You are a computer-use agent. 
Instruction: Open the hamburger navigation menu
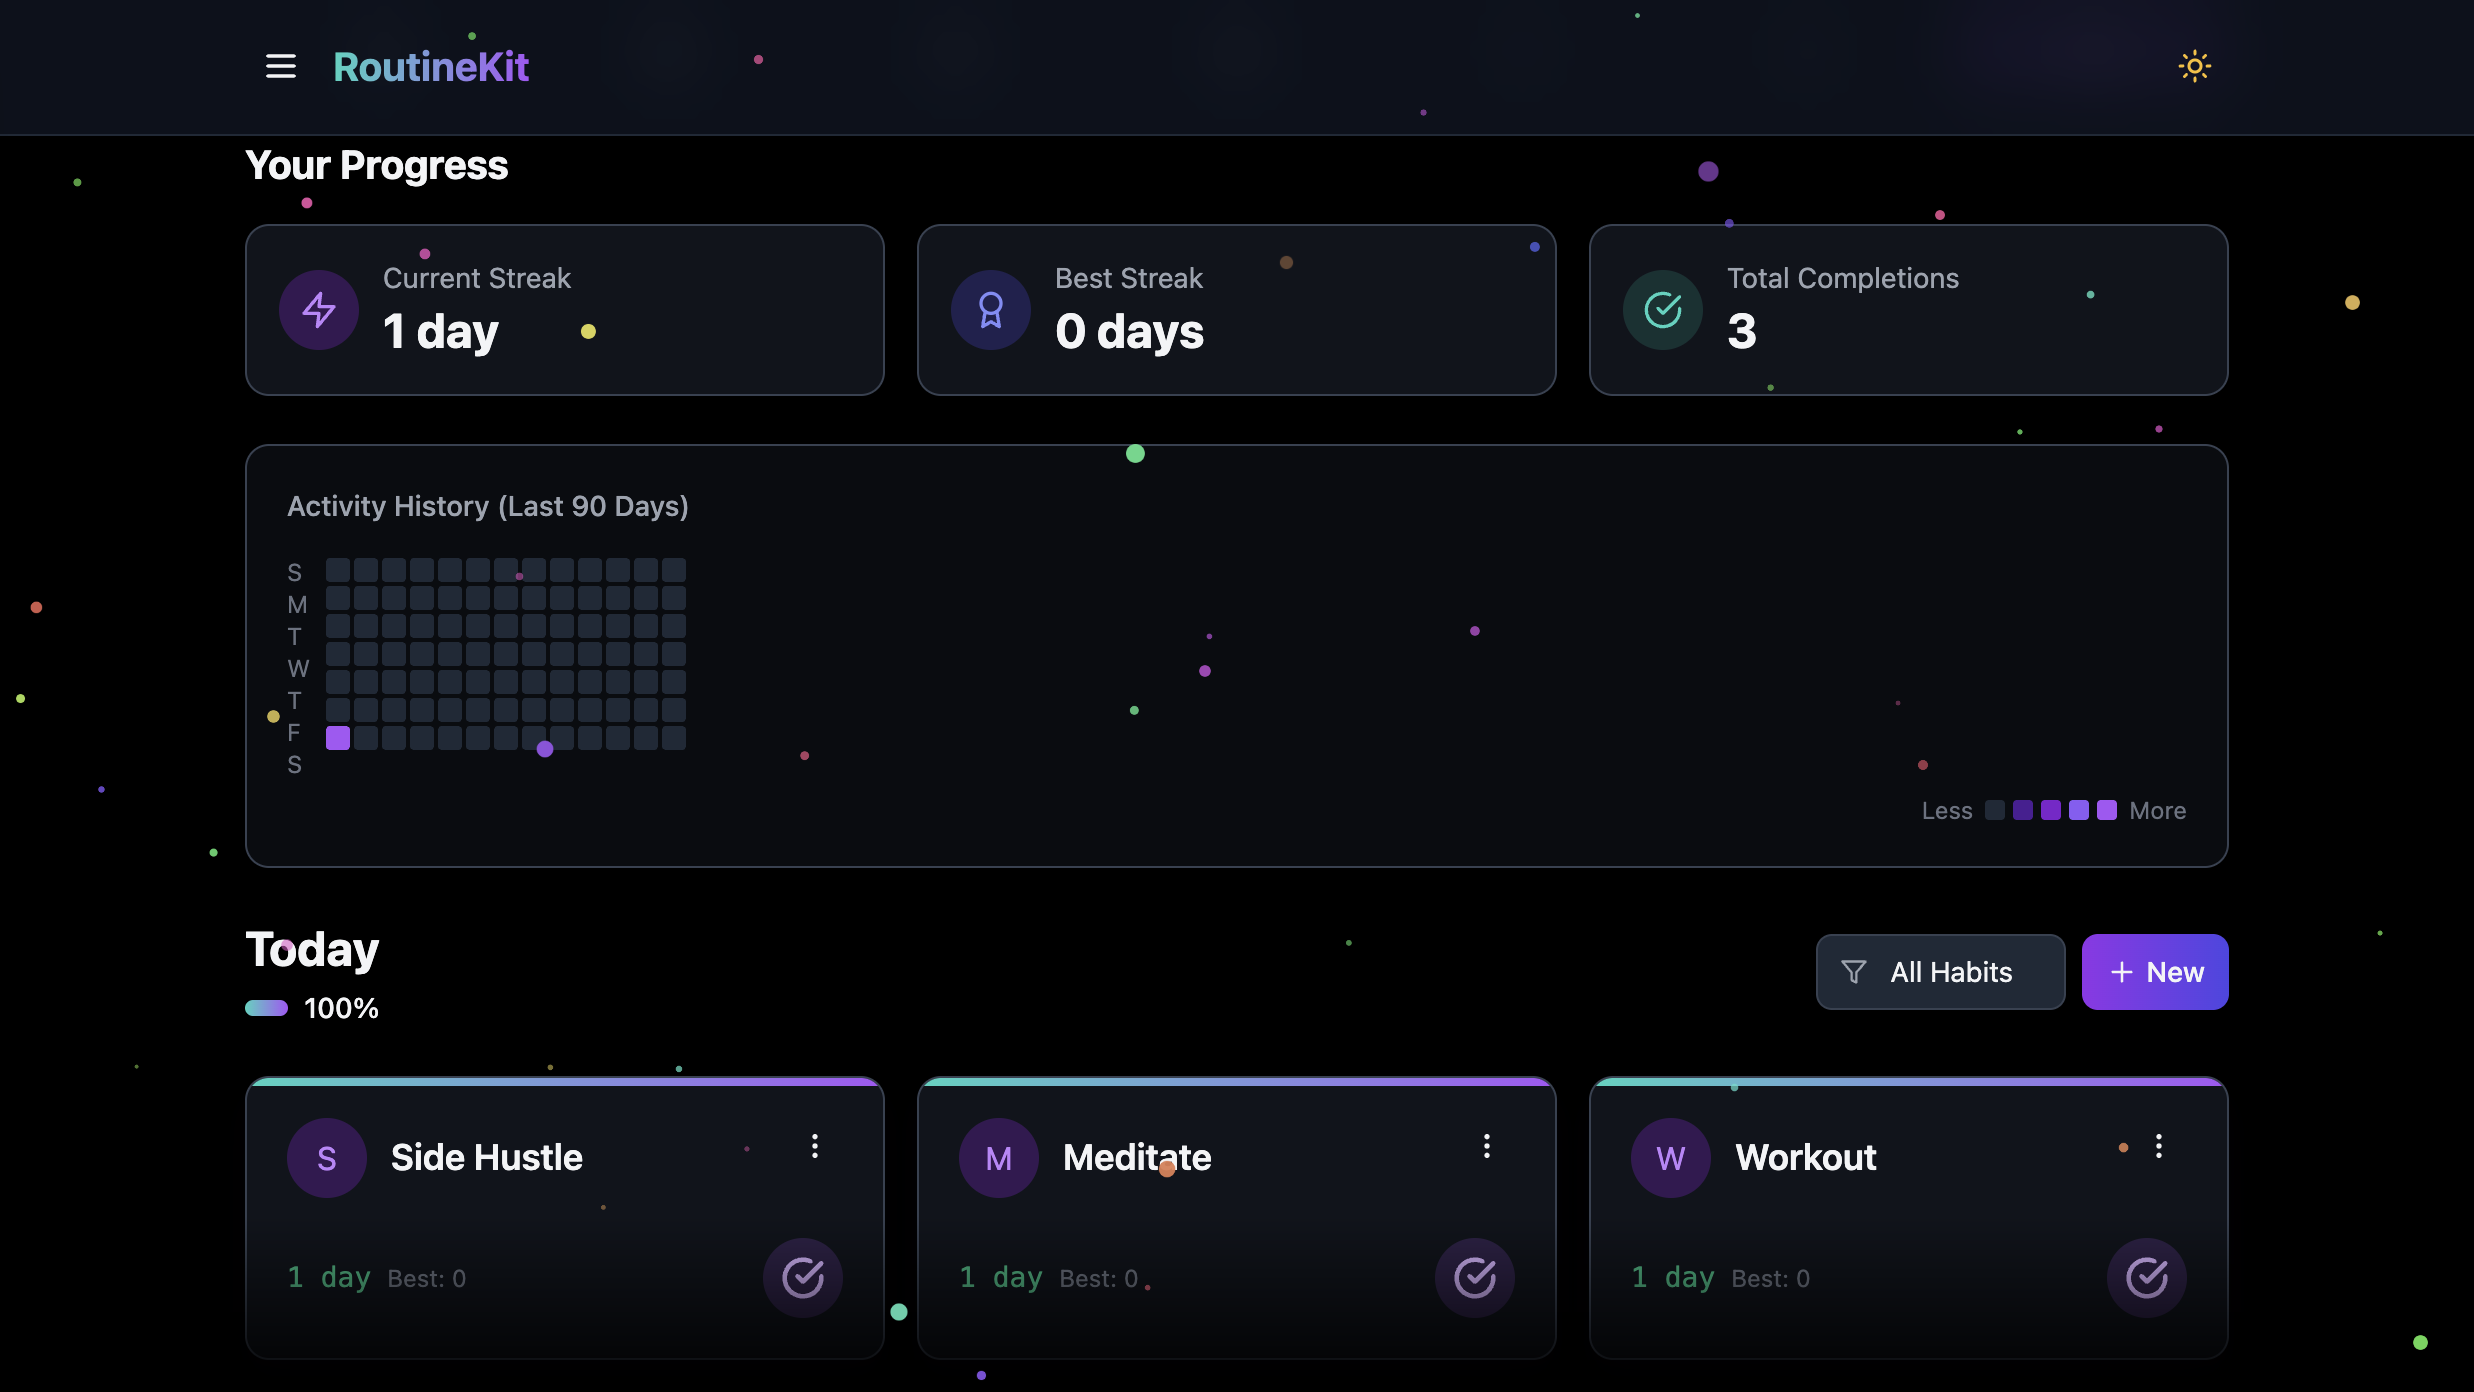coord(281,67)
